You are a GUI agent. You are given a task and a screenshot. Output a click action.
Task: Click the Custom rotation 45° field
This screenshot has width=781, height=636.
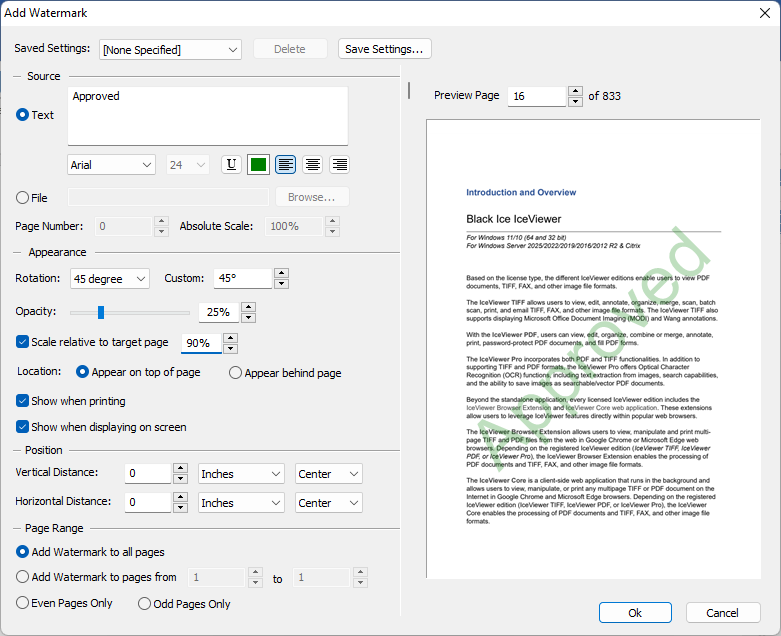coord(243,278)
